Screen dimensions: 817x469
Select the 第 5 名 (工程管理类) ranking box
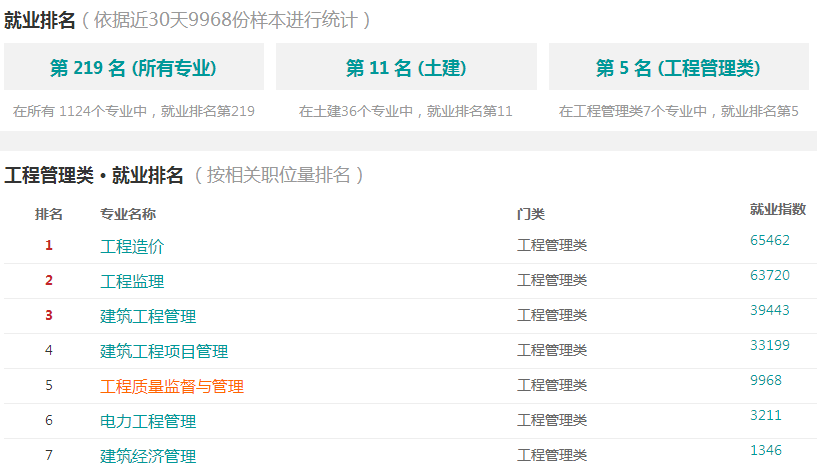point(678,67)
